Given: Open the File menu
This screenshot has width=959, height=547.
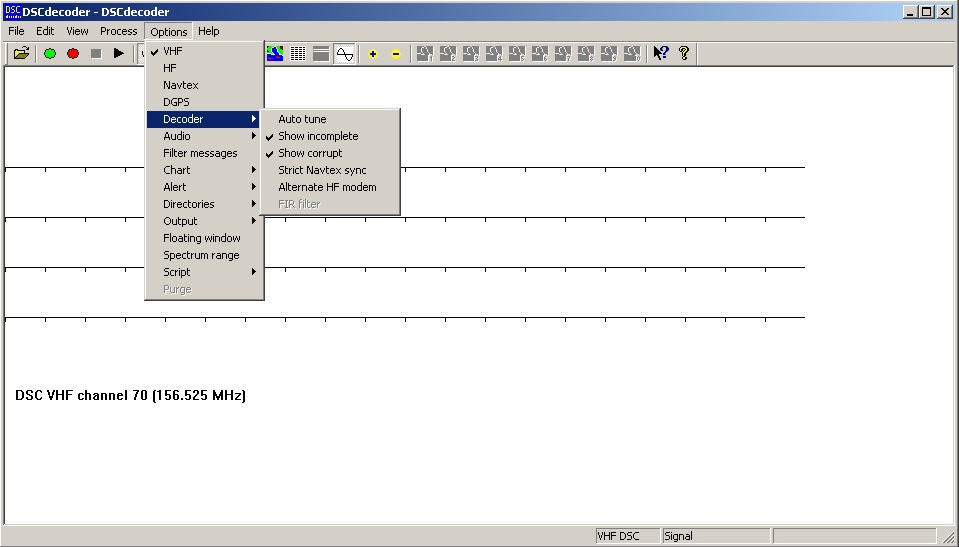Looking at the screenshot, I should pyautogui.click(x=17, y=31).
